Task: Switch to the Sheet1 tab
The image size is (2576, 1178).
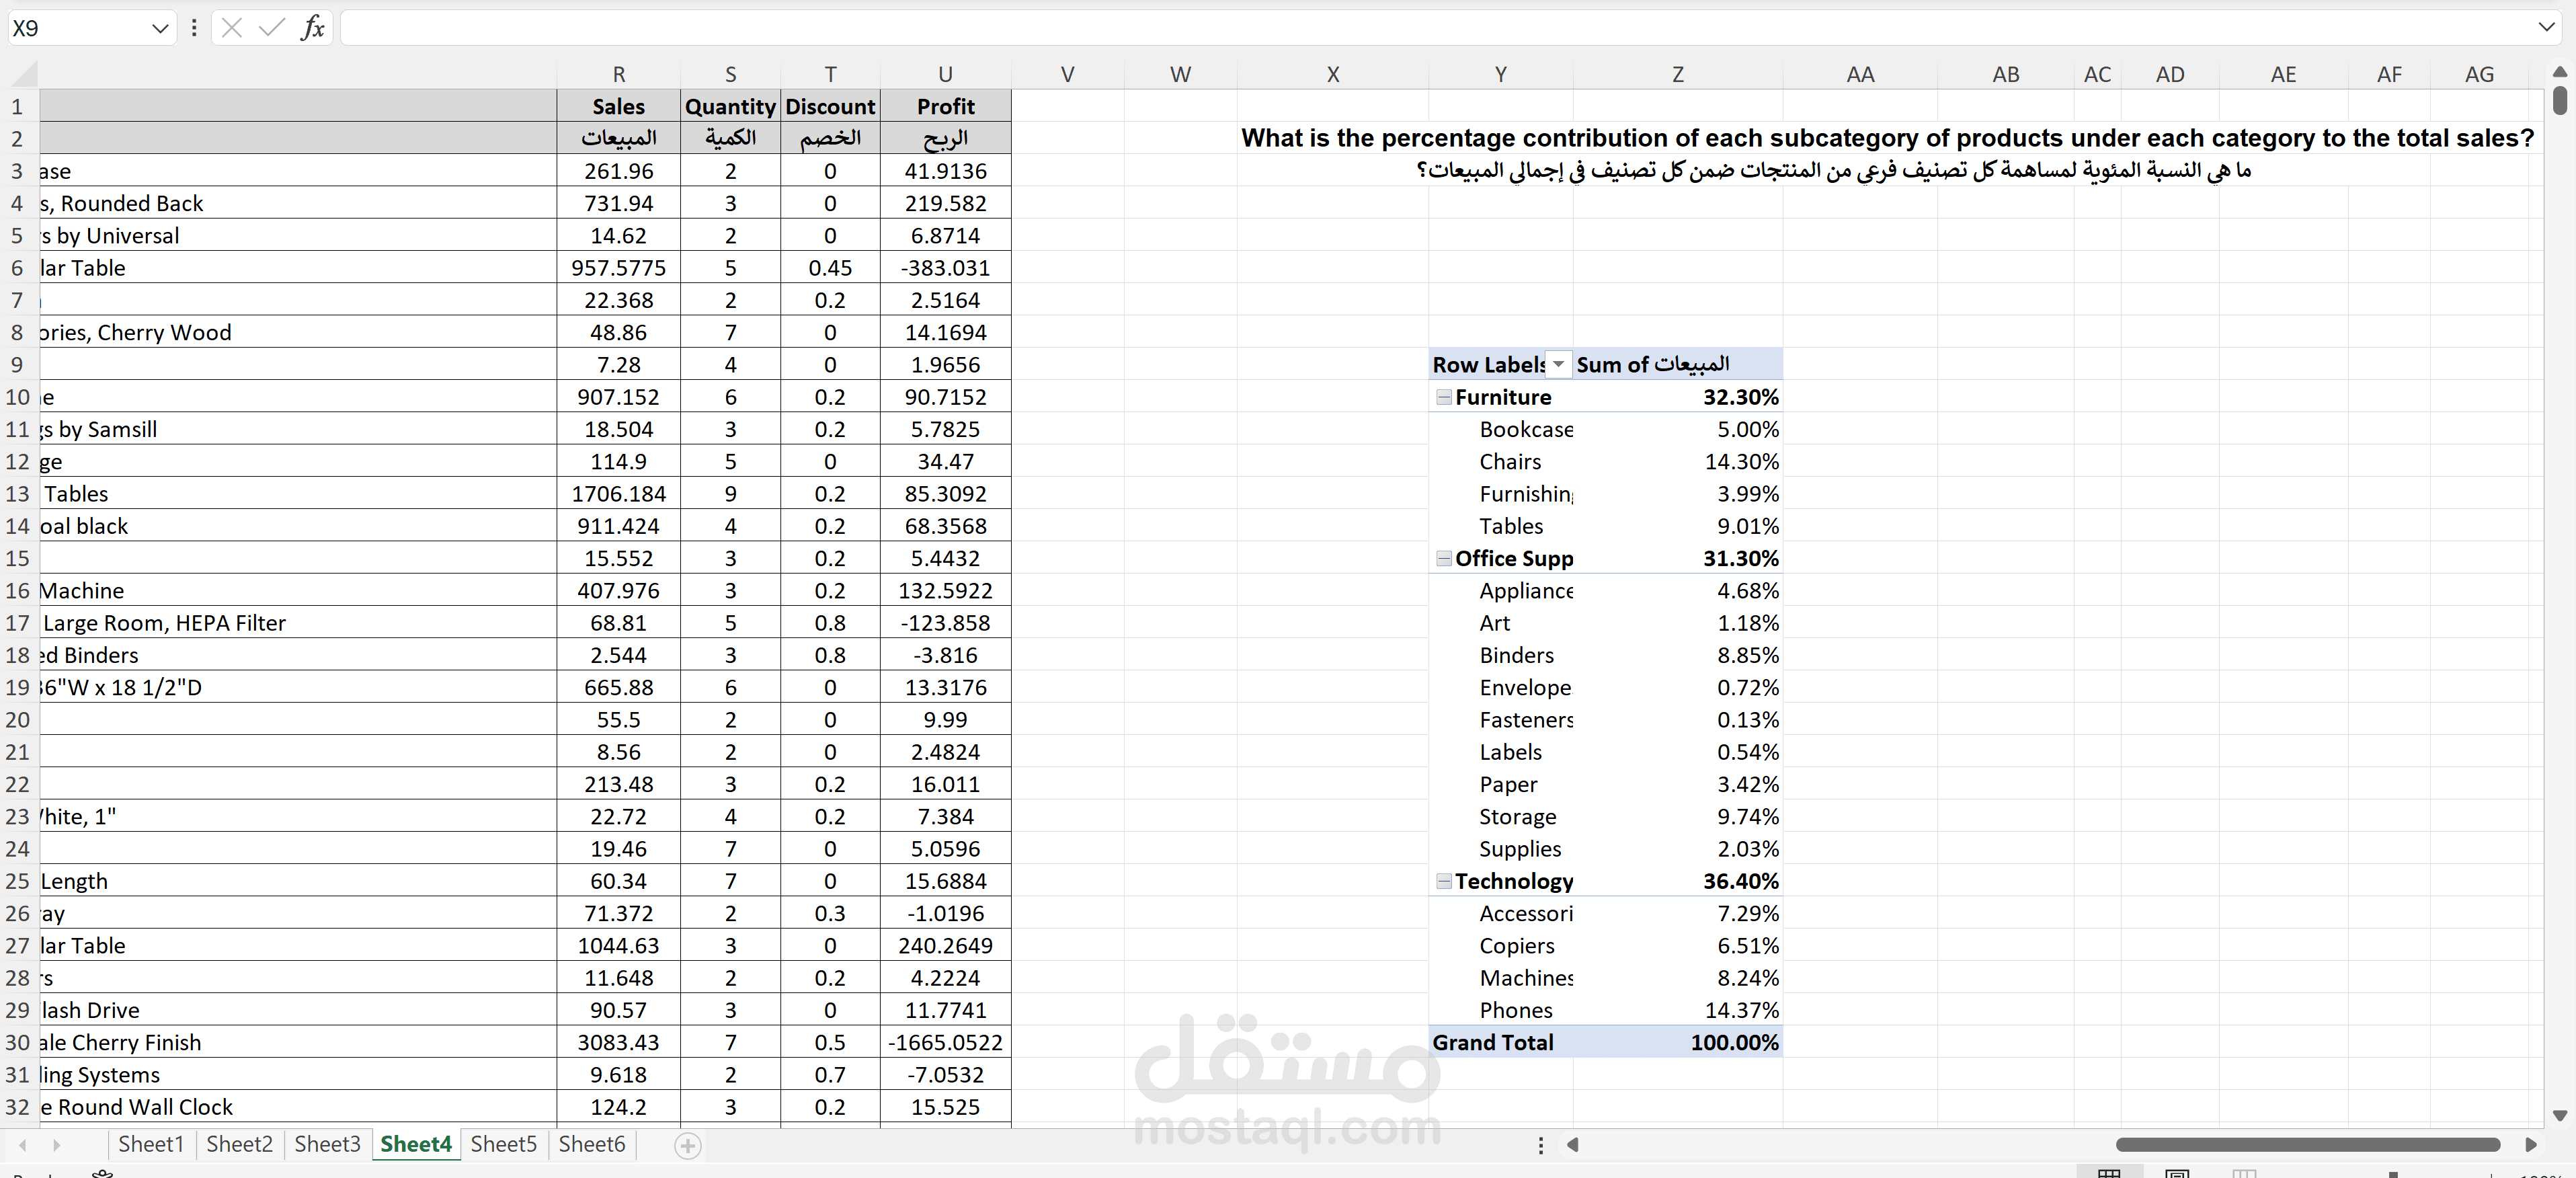Action: [150, 1144]
